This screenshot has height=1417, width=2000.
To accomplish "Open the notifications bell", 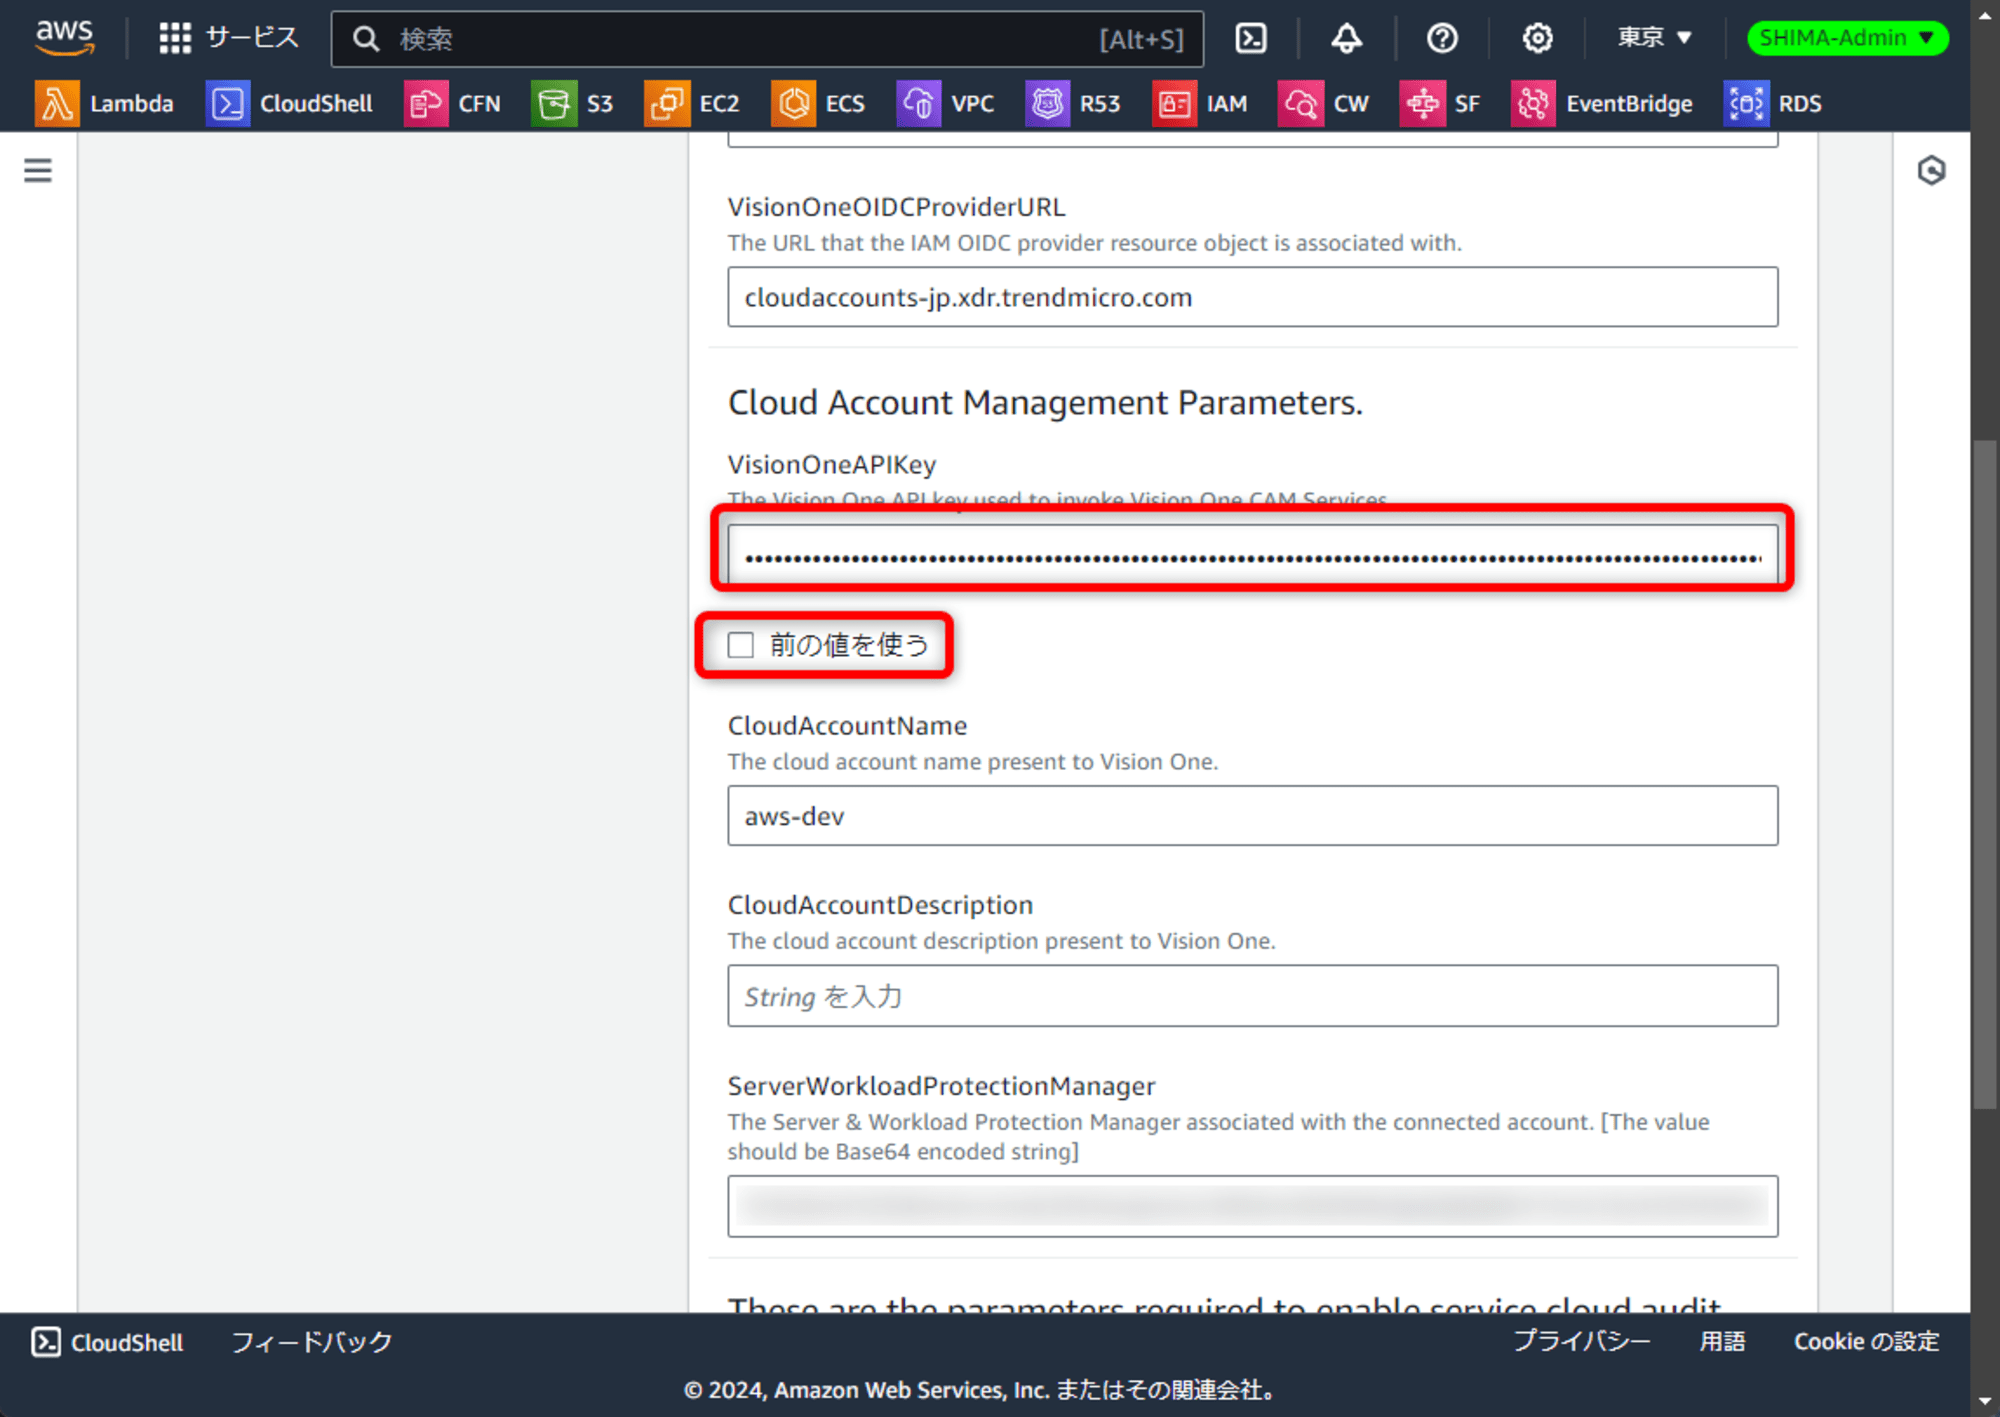I will pyautogui.click(x=1346, y=38).
